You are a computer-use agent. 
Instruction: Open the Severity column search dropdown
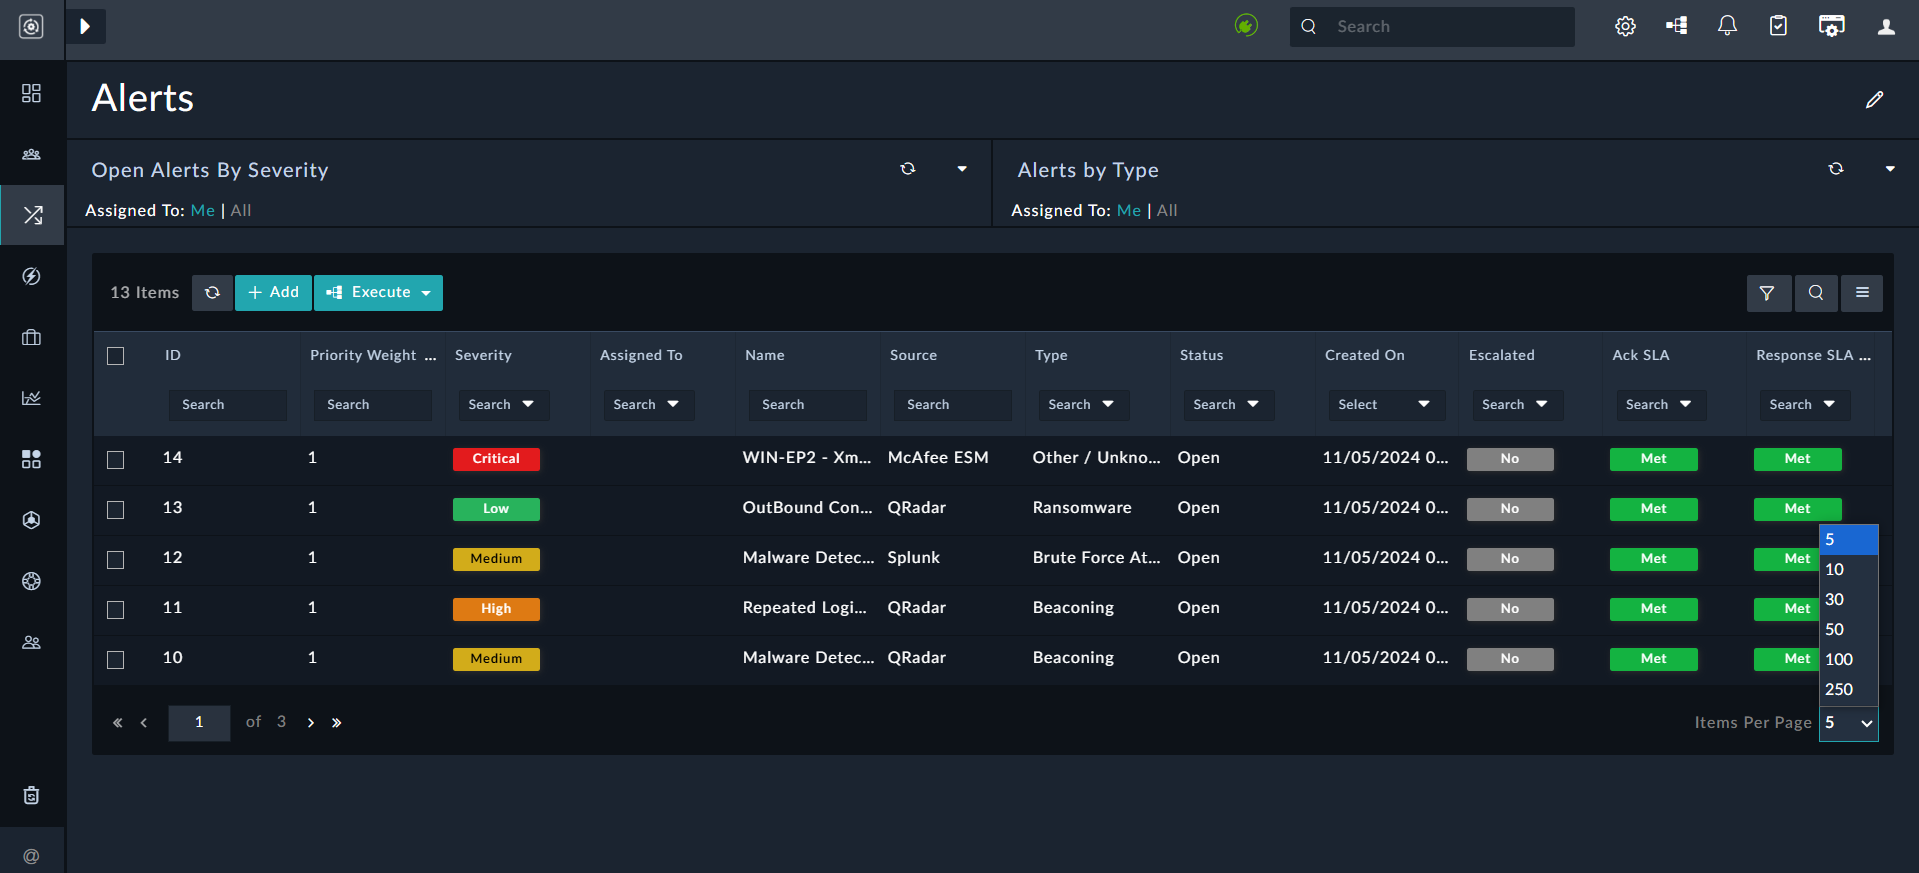click(503, 405)
